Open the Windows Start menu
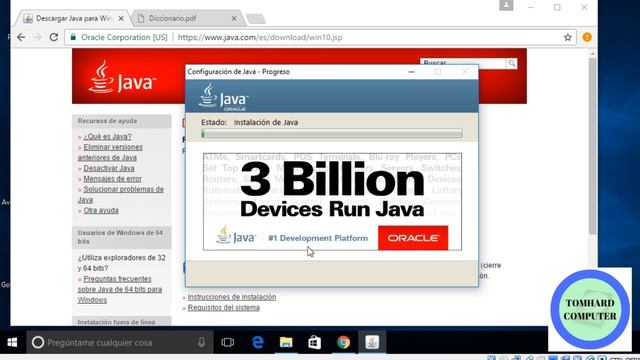 [x=12, y=342]
